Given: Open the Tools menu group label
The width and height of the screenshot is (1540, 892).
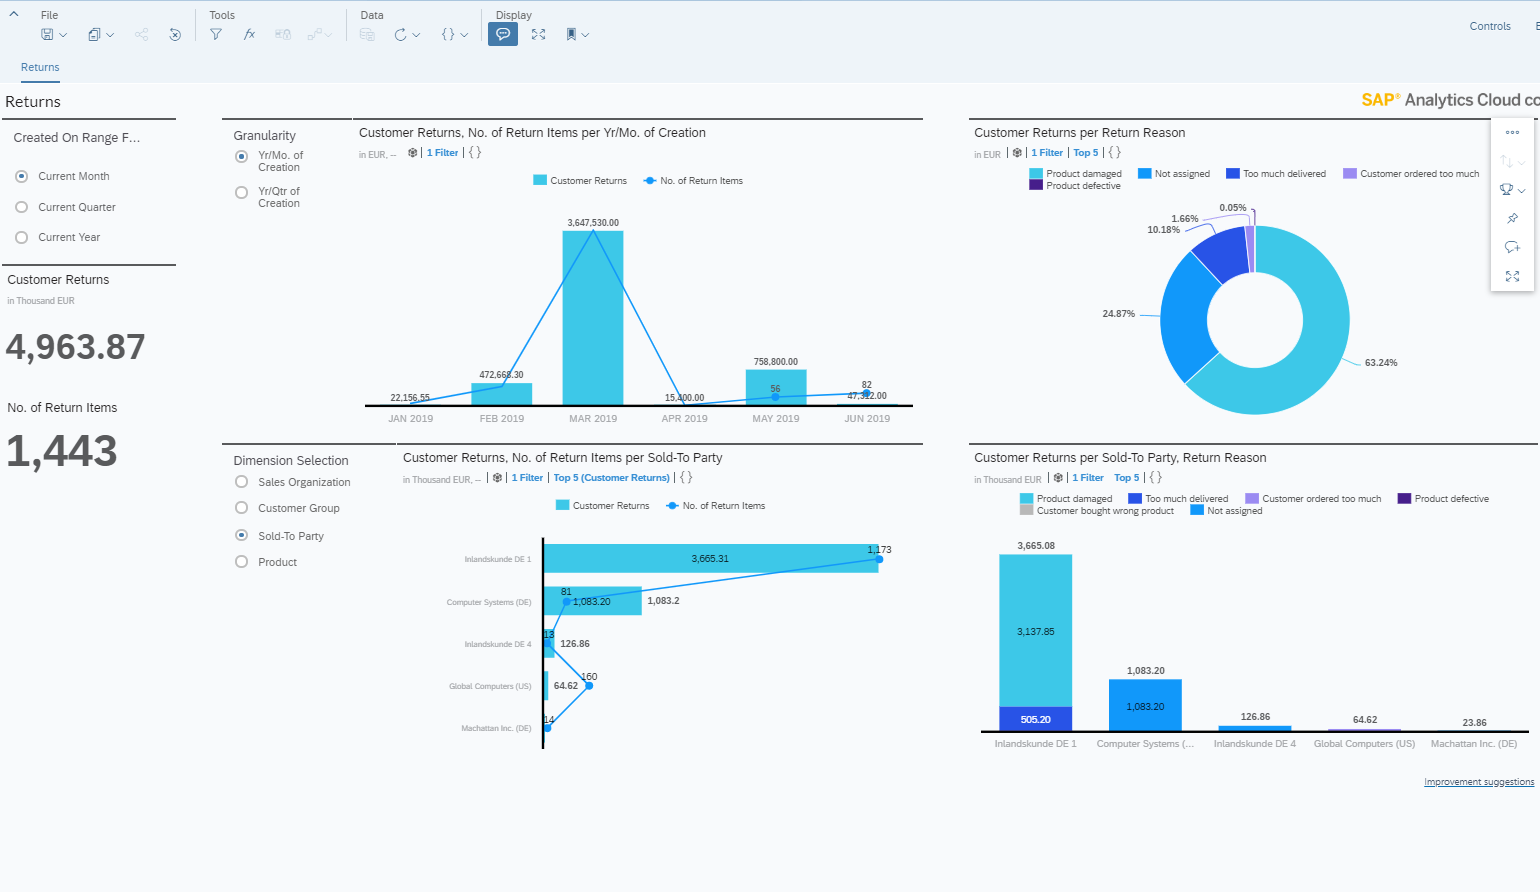Looking at the screenshot, I should 222,15.
